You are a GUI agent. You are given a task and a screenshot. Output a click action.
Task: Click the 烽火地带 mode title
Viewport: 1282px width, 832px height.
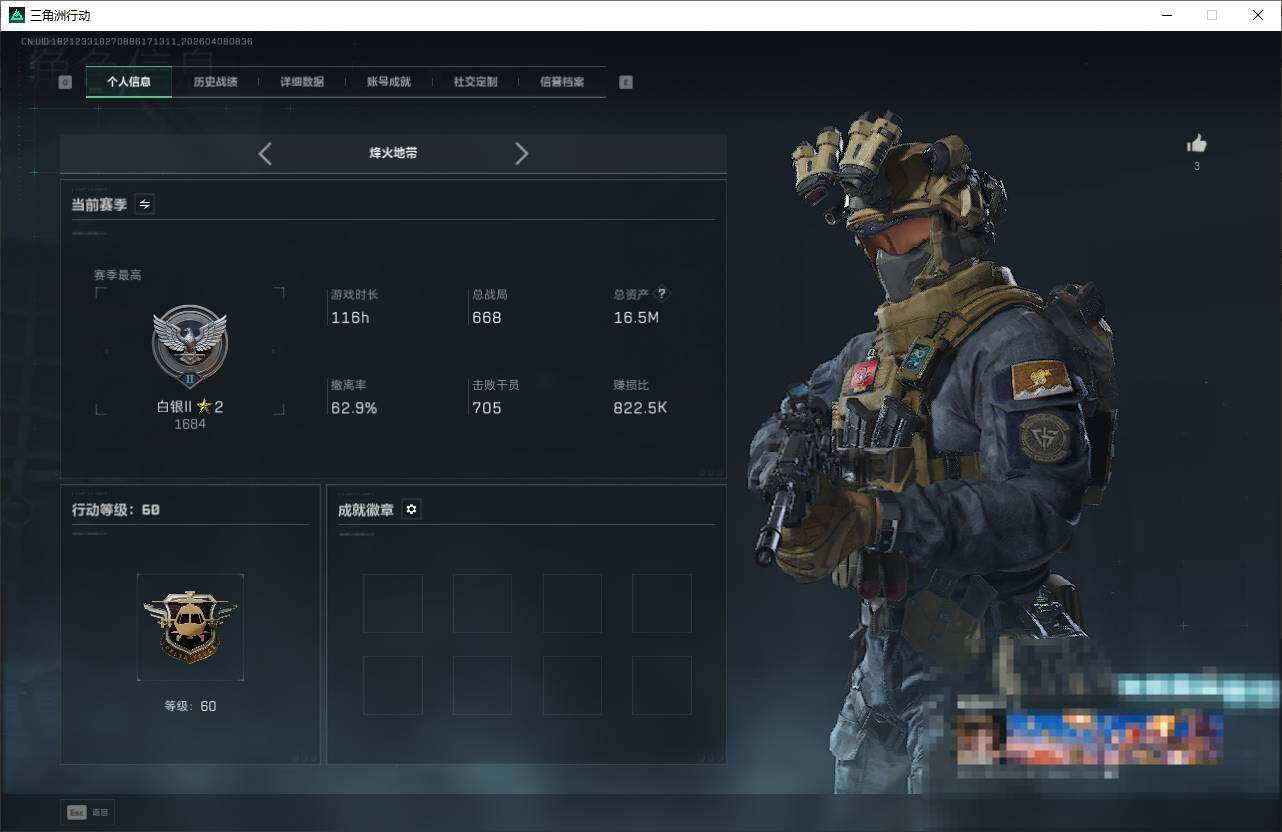coord(394,153)
